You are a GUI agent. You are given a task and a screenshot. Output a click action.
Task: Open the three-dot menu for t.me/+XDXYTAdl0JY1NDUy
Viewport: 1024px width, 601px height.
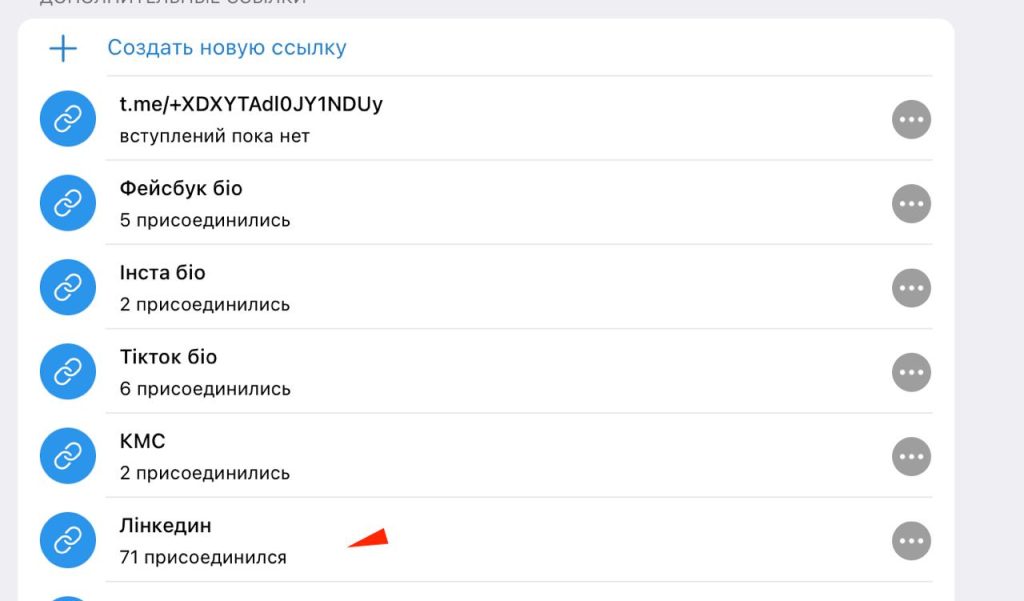click(911, 120)
